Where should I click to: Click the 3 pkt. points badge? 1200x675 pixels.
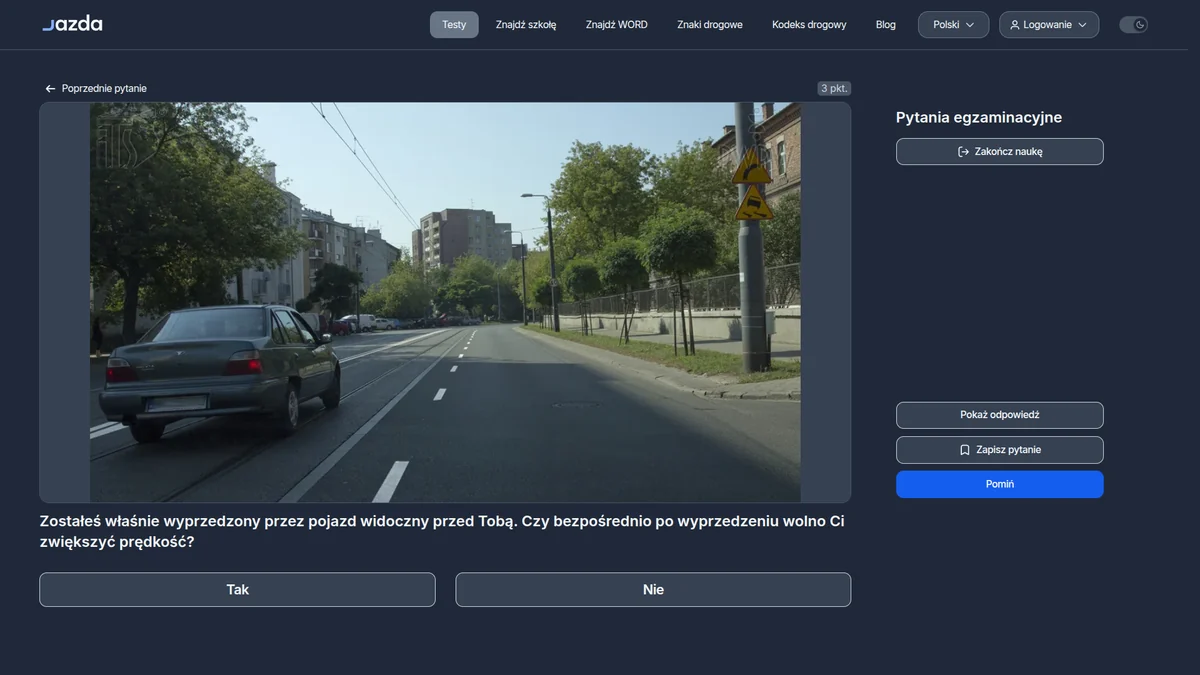[x=834, y=88]
